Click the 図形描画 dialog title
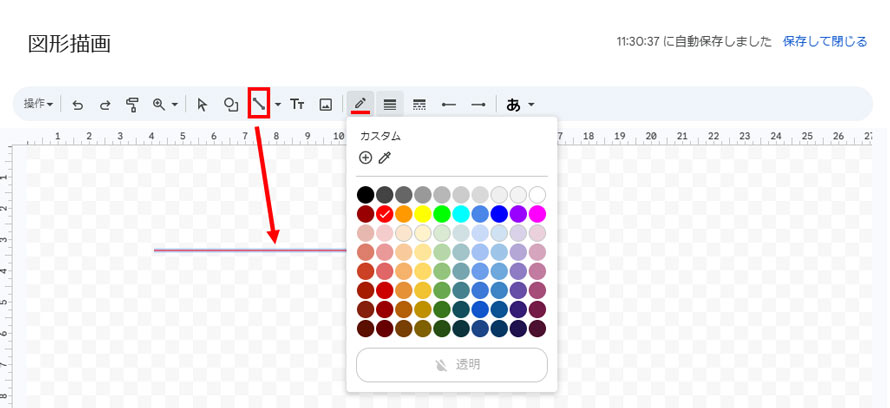The image size is (890, 408). pos(69,44)
